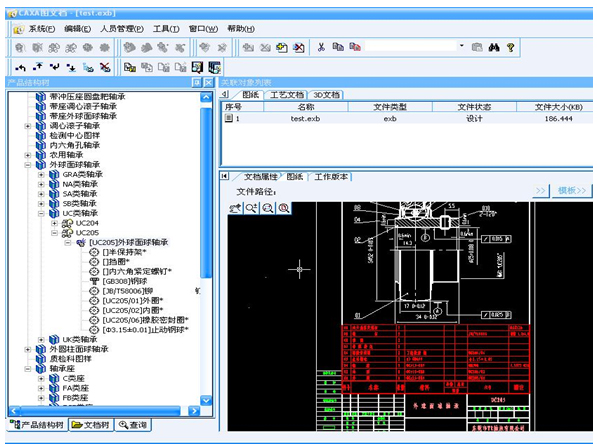The height and width of the screenshot is (447, 597).
Task: Switch to the 文档属性 tab
Action: pyautogui.click(x=260, y=177)
